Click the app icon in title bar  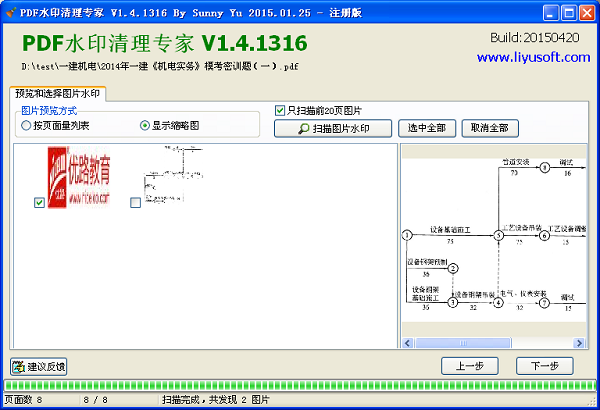(11, 12)
